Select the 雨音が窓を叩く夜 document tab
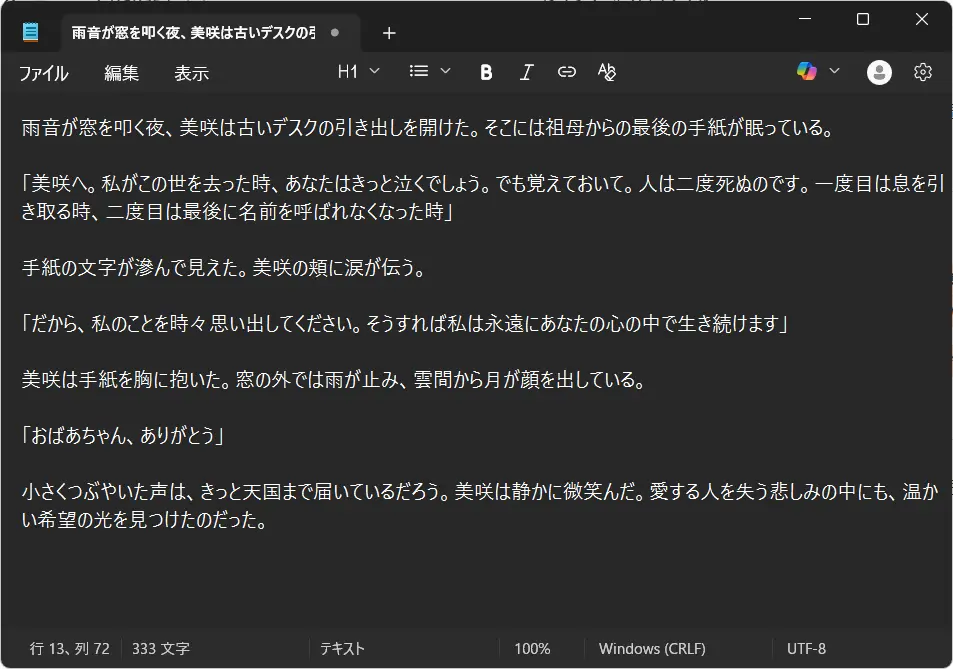Screen dimensions: 953x669 pos(193,33)
